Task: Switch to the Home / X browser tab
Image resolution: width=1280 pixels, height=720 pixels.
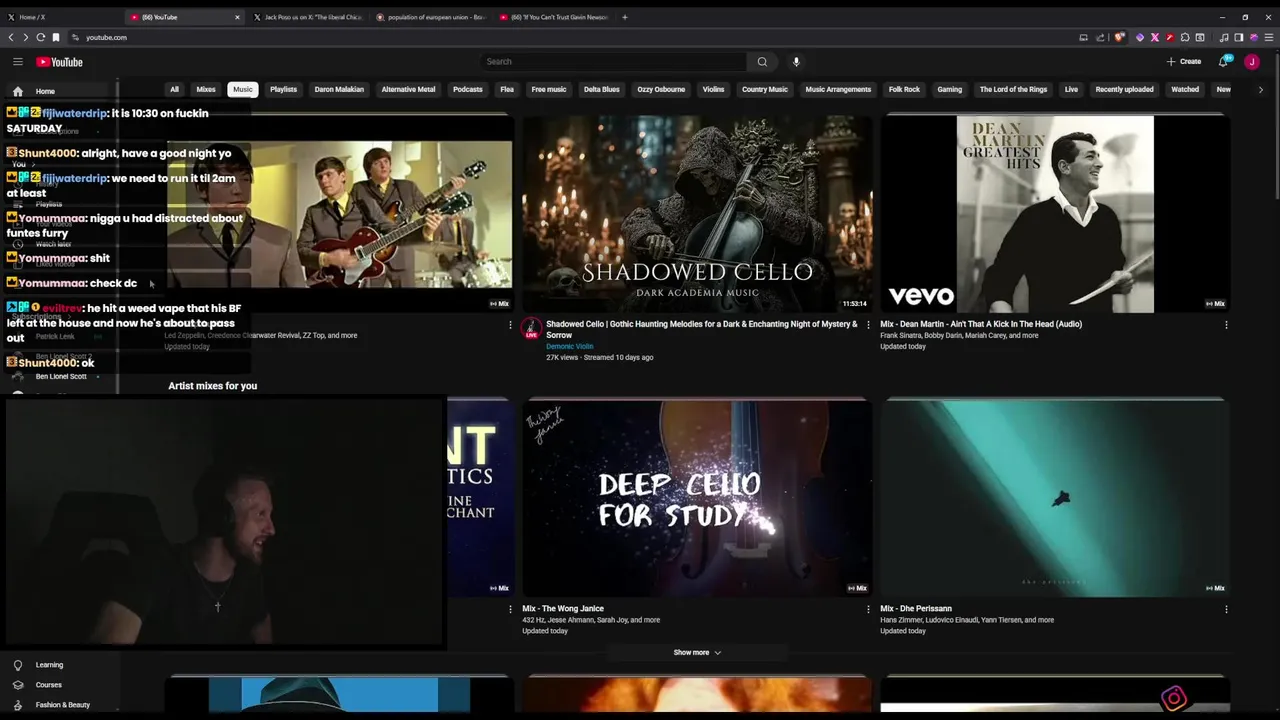Action: [60, 17]
